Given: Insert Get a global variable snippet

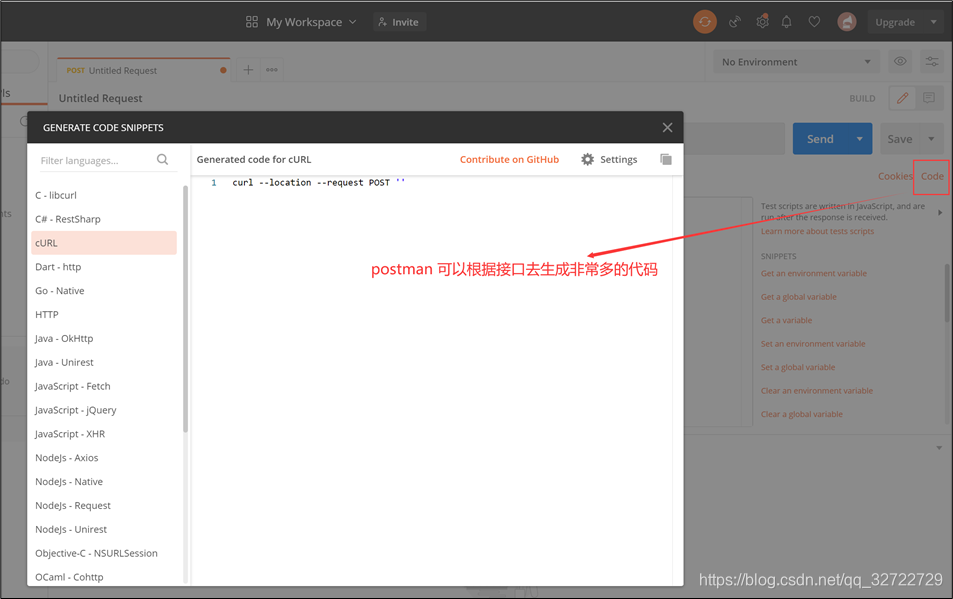Looking at the screenshot, I should [x=799, y=296].
